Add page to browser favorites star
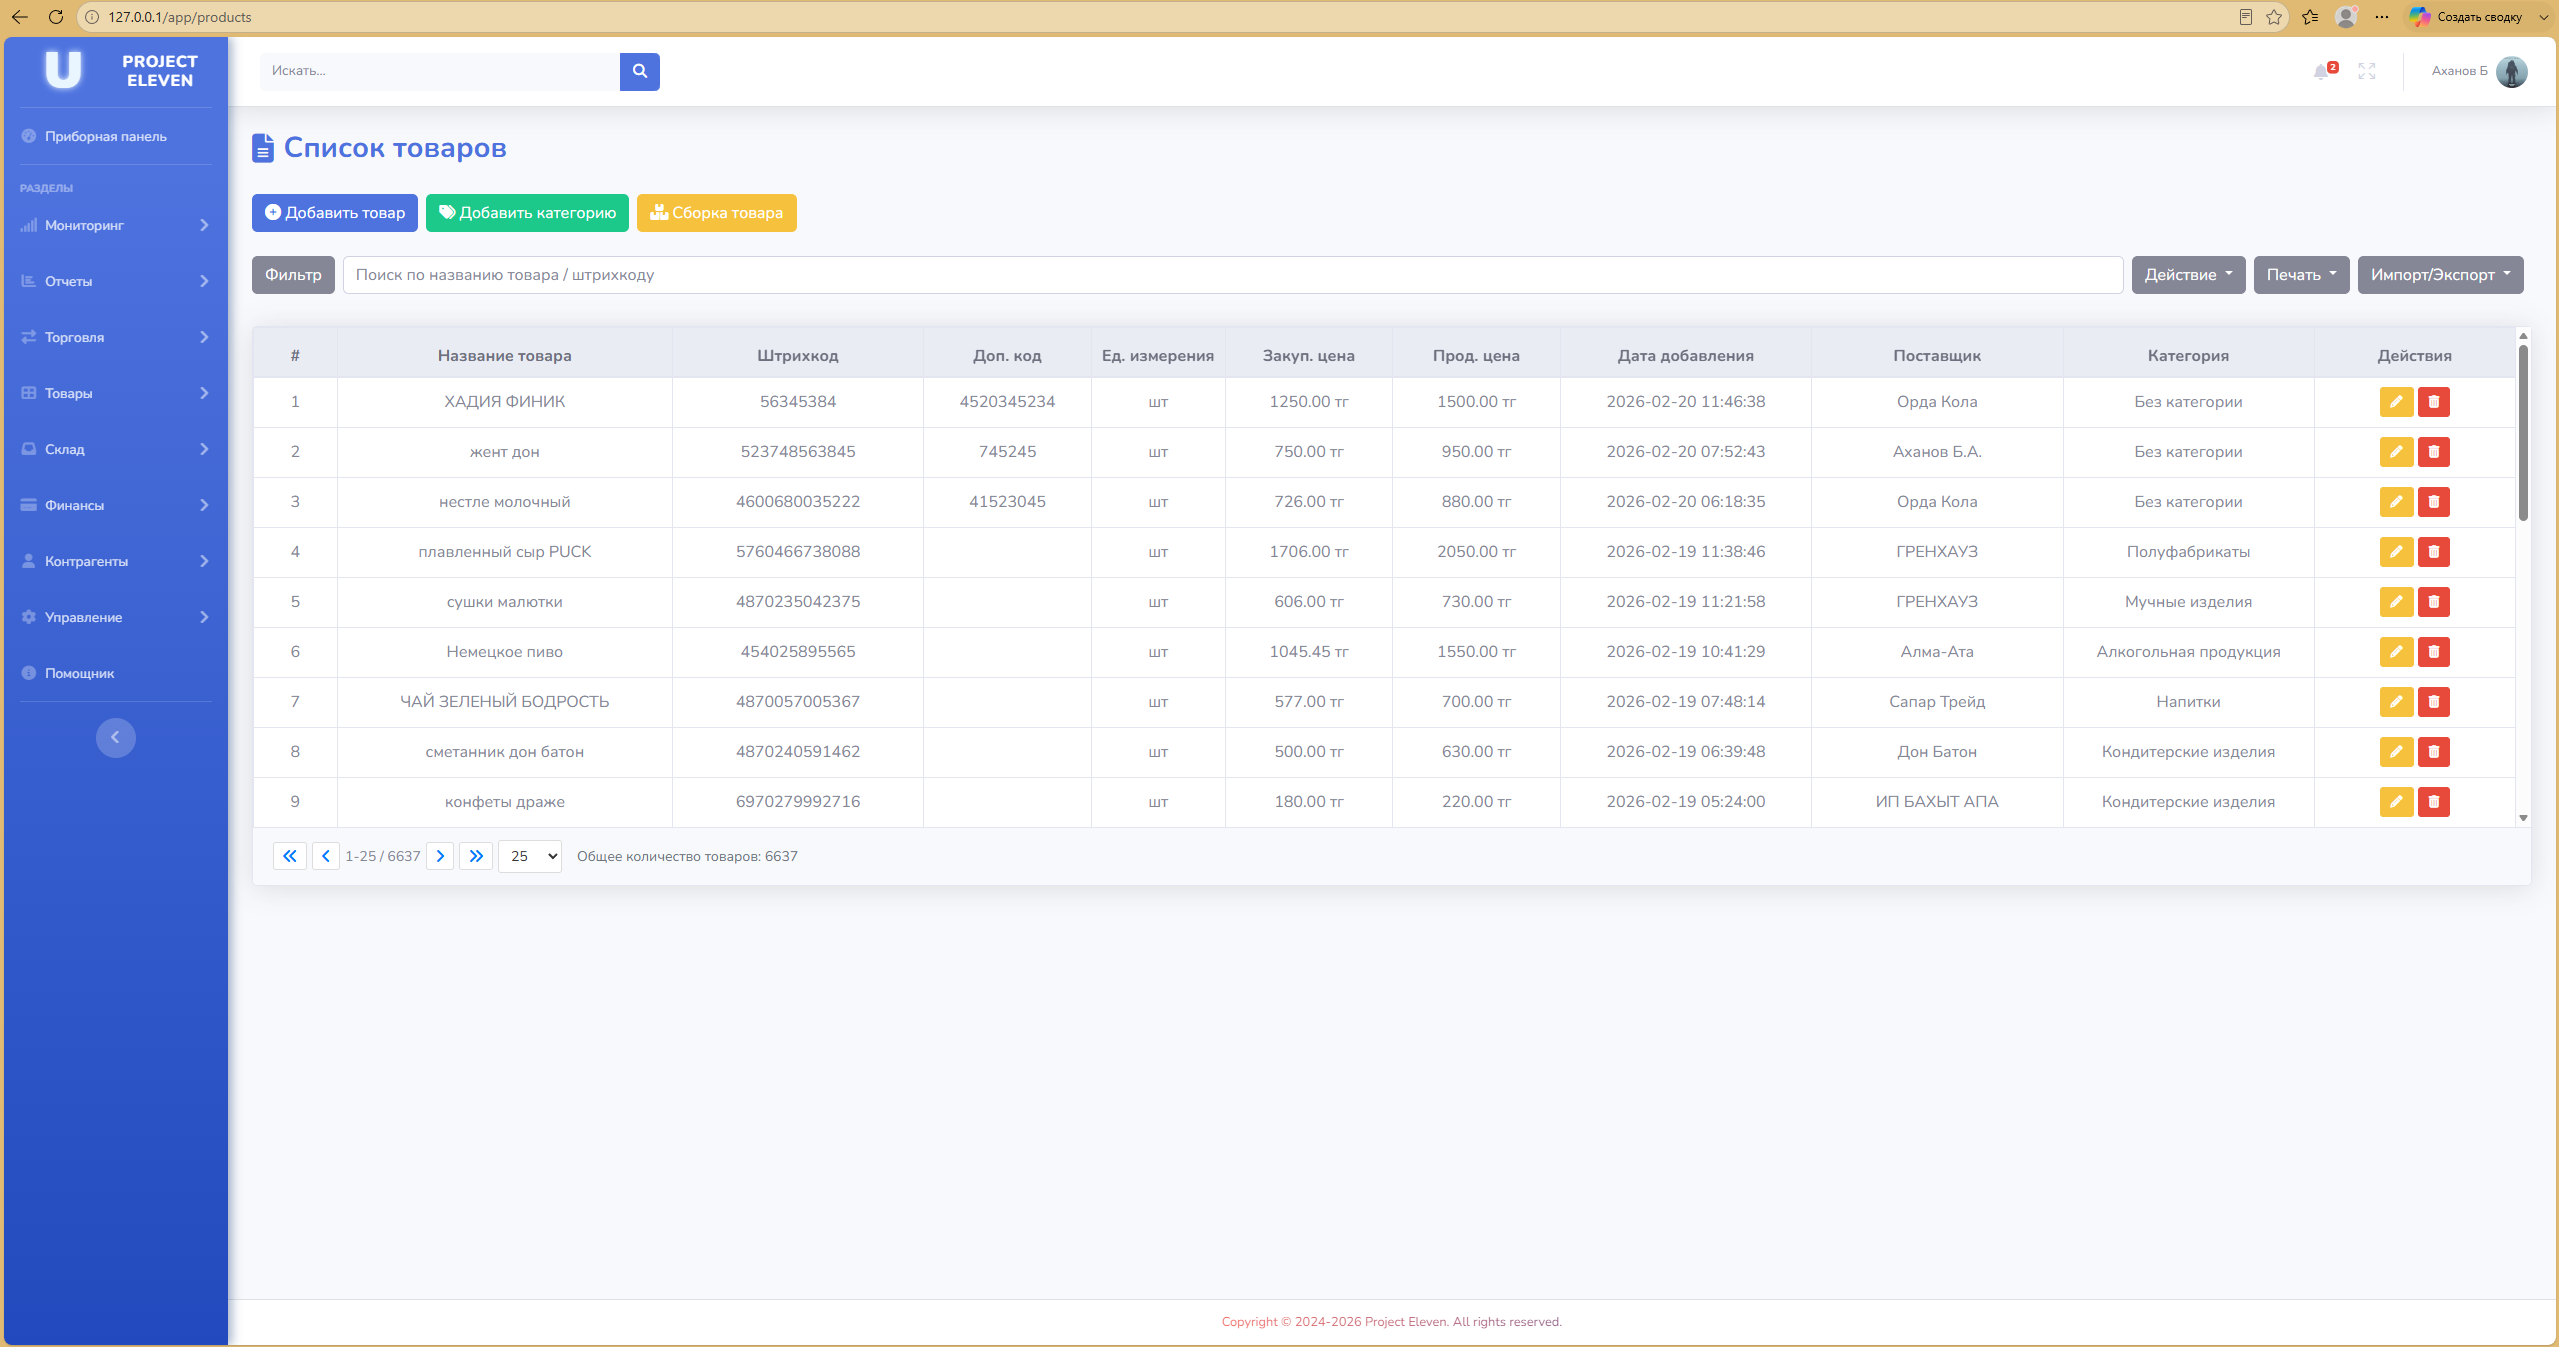2559x1347 pixels. pyautogui.click(x=2274, y=17)
